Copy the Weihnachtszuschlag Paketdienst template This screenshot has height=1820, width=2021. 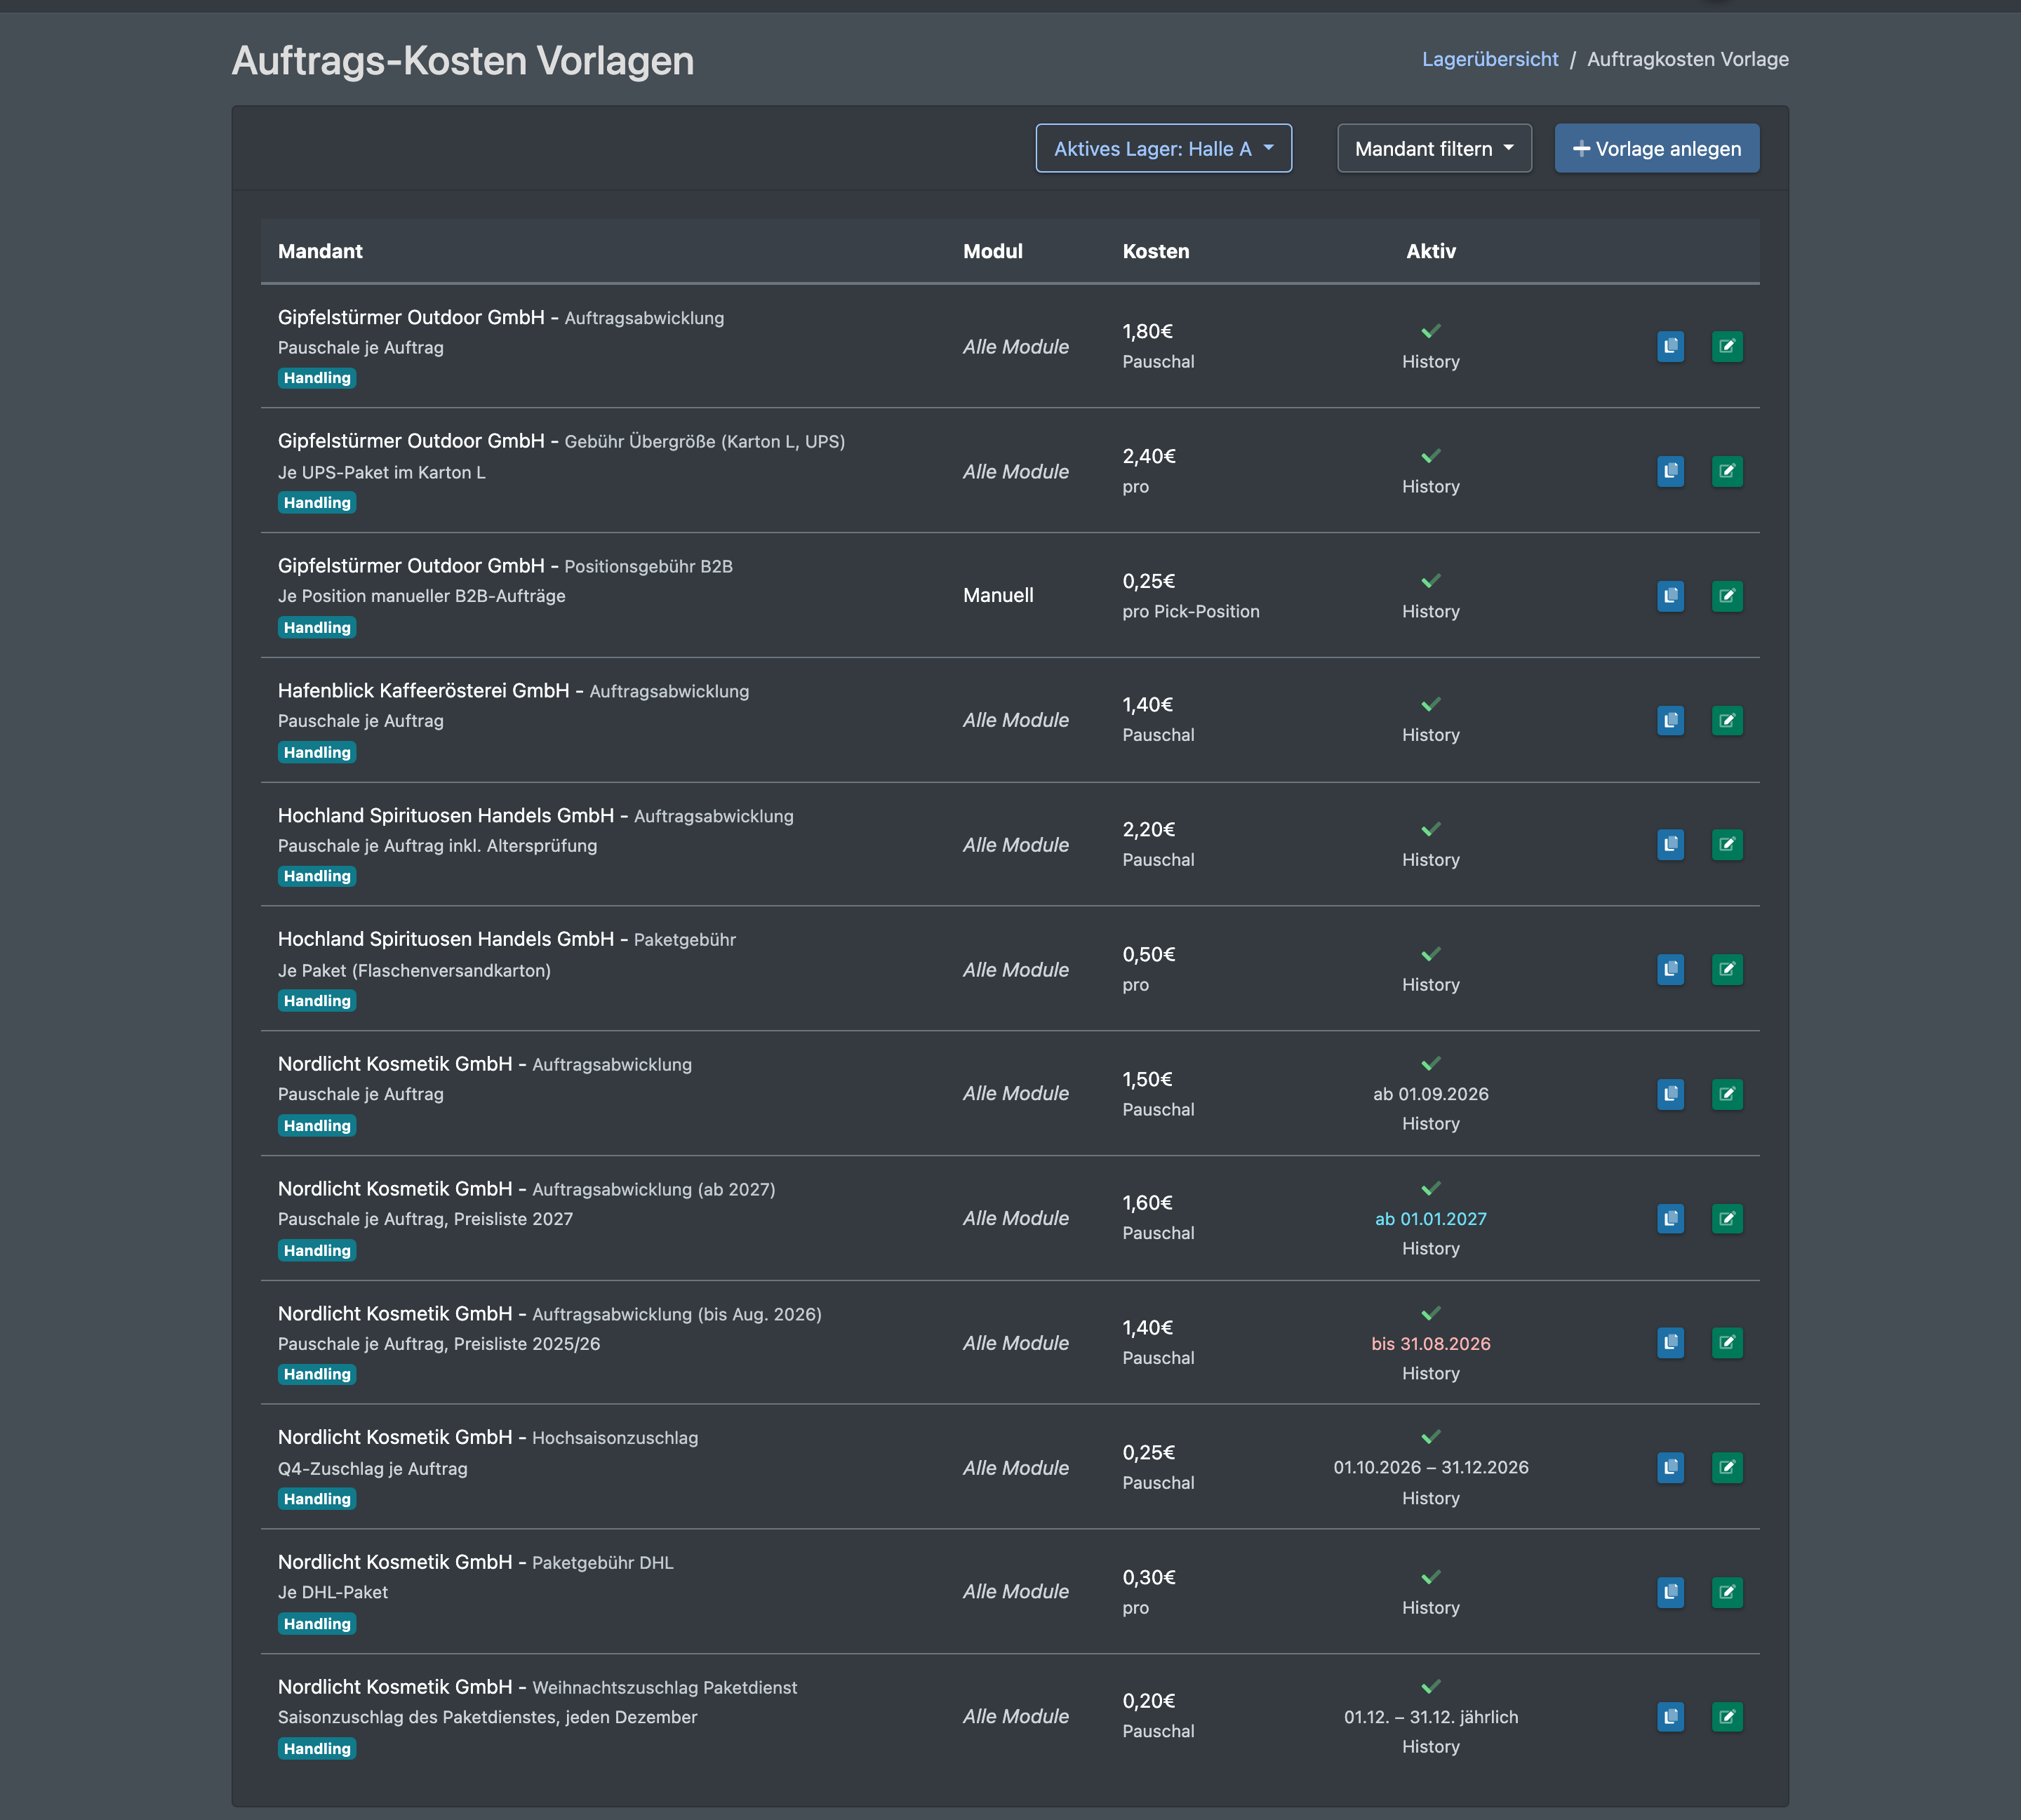pos(1670,1717)
